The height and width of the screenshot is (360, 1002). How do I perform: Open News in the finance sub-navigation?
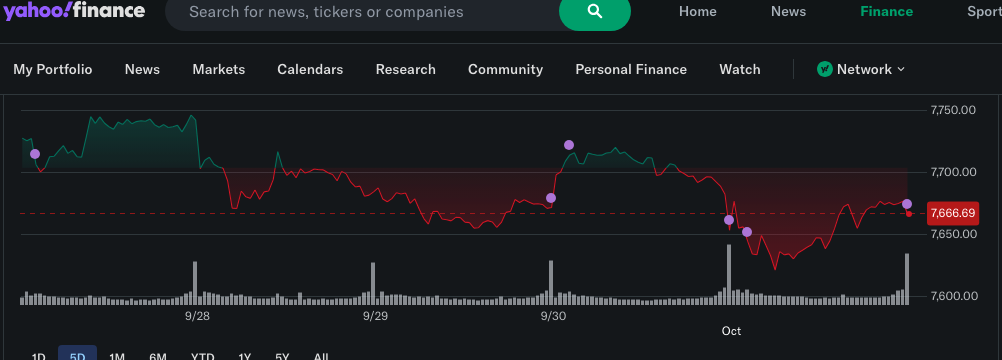tap(142, 69)
